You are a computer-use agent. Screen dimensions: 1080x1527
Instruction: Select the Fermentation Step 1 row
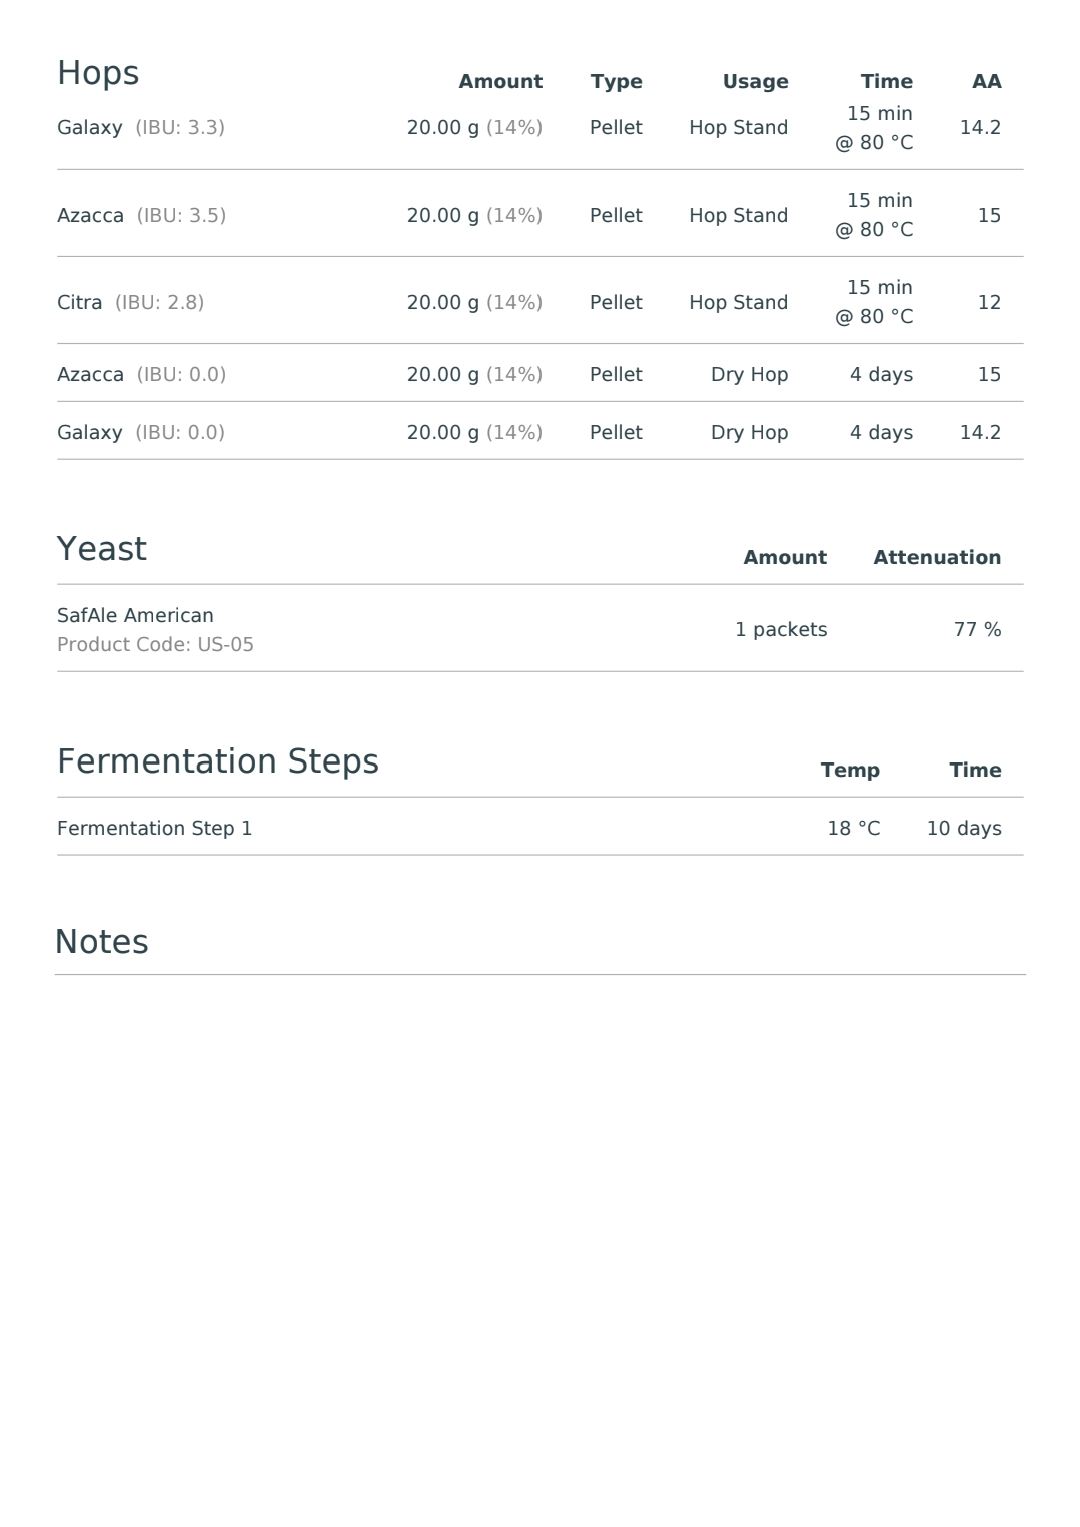point(540,827)
